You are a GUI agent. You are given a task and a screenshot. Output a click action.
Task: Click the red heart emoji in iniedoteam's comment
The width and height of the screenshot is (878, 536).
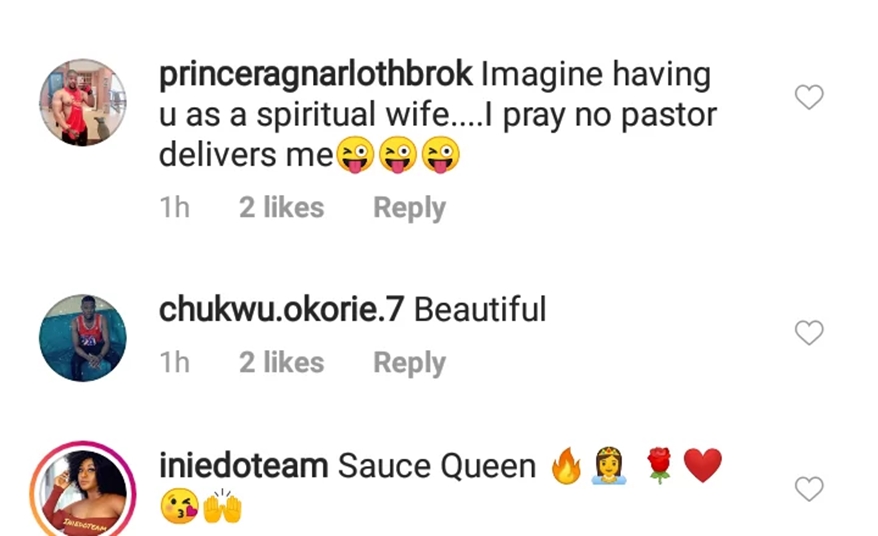coord(703,466)
